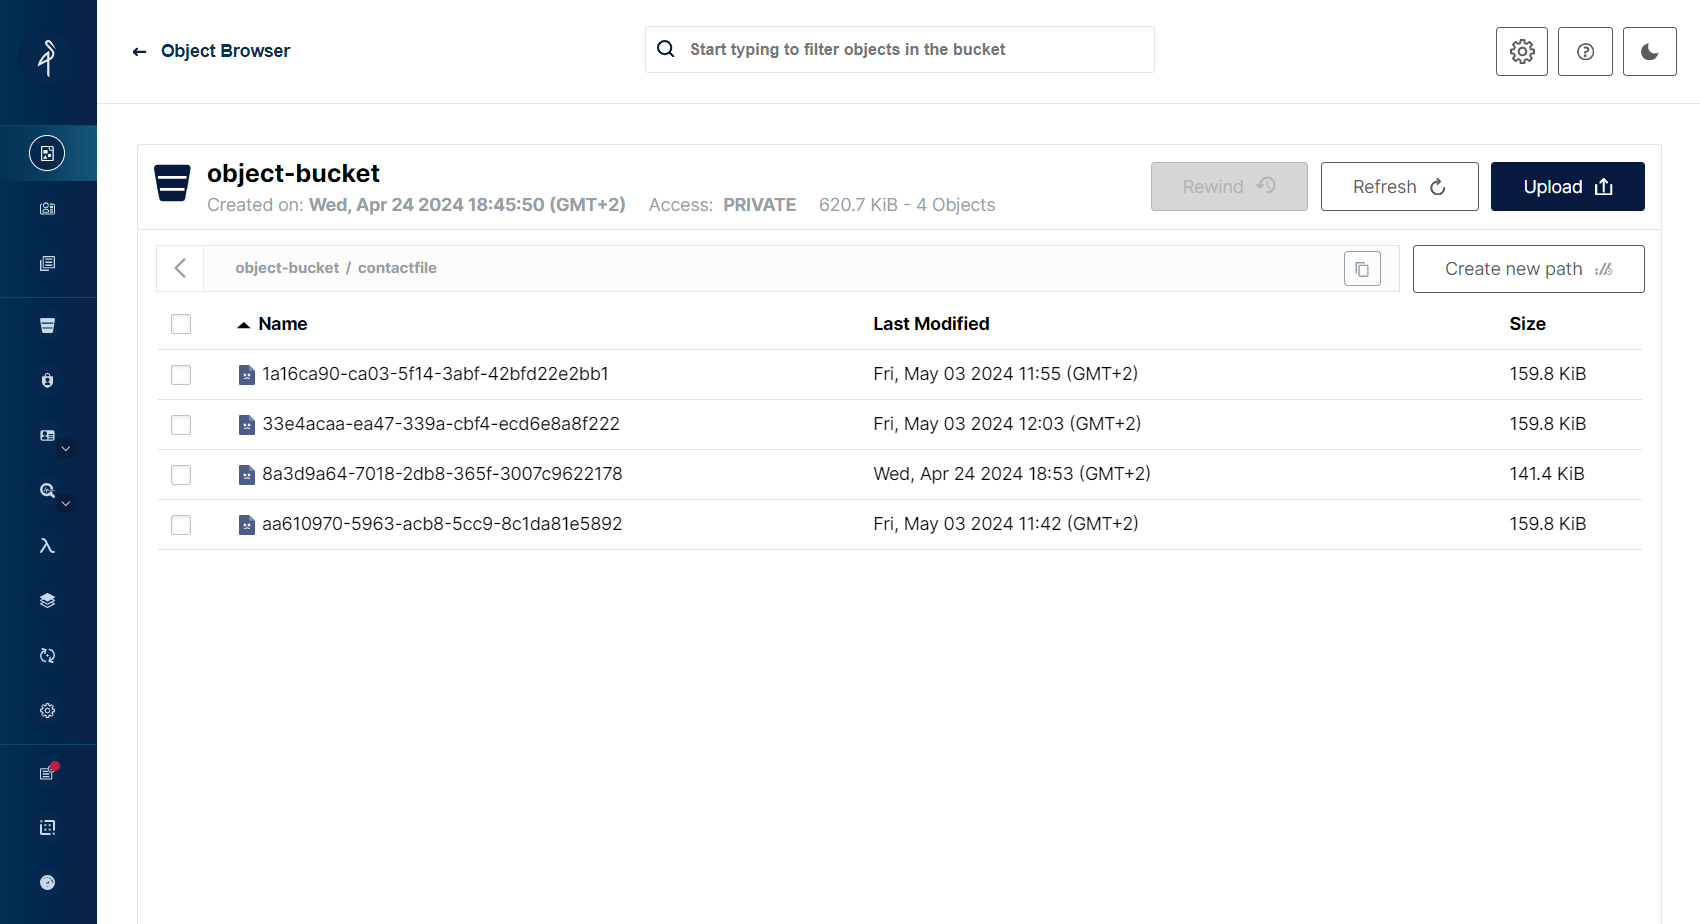Screen dimensions: 1700x924
Task: Expand the Identity submenu chevron
Action: (66, 449)
